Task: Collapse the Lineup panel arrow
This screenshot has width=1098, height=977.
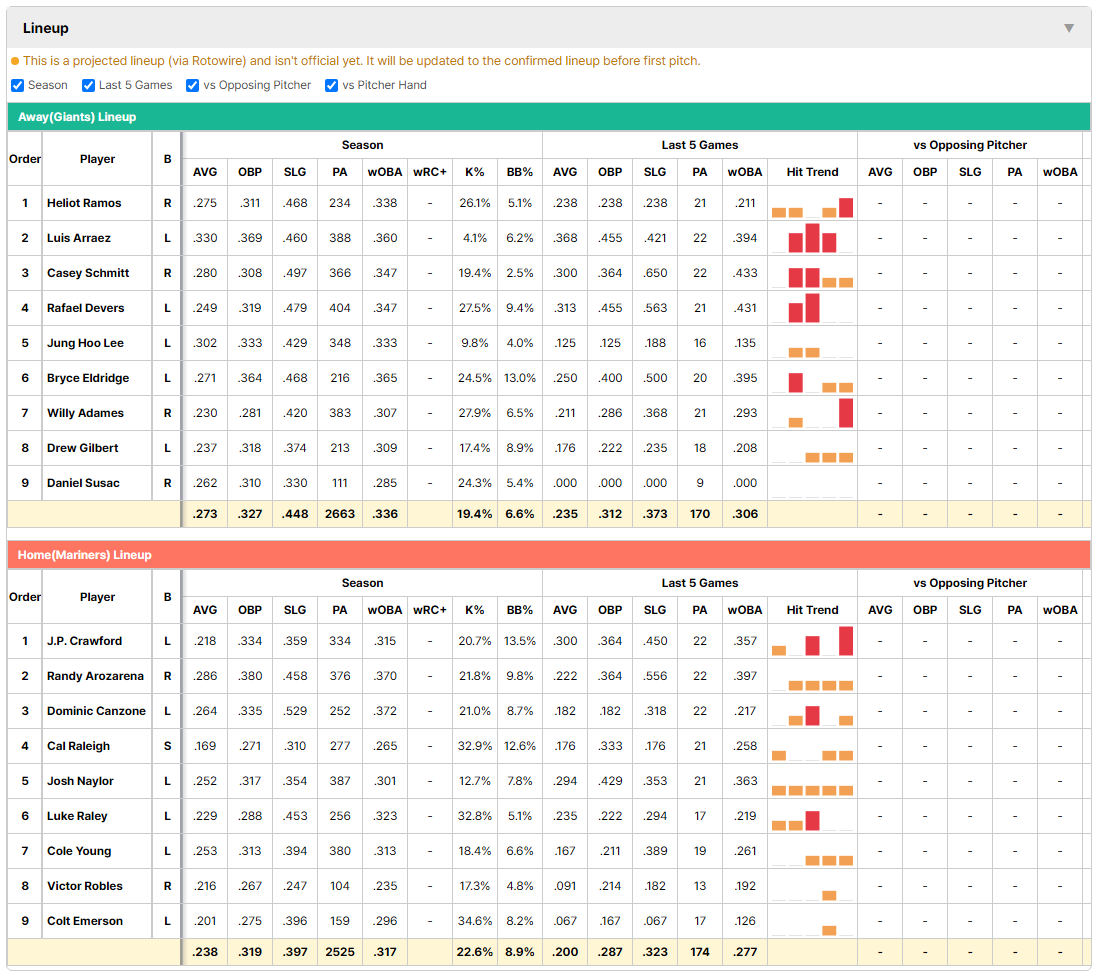Action: coord(1069,28)
